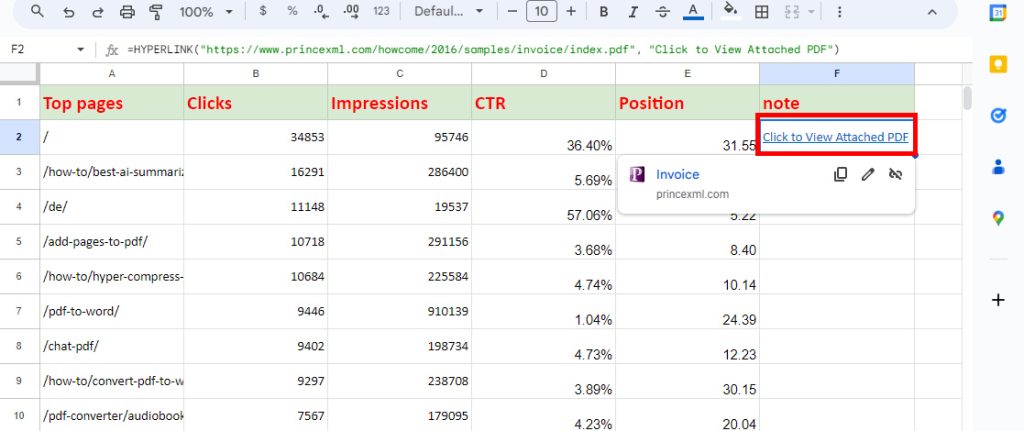Viewport: 1024px width, 431px height.
Task: Toggle bold formatting
Action: click(604, 12)
